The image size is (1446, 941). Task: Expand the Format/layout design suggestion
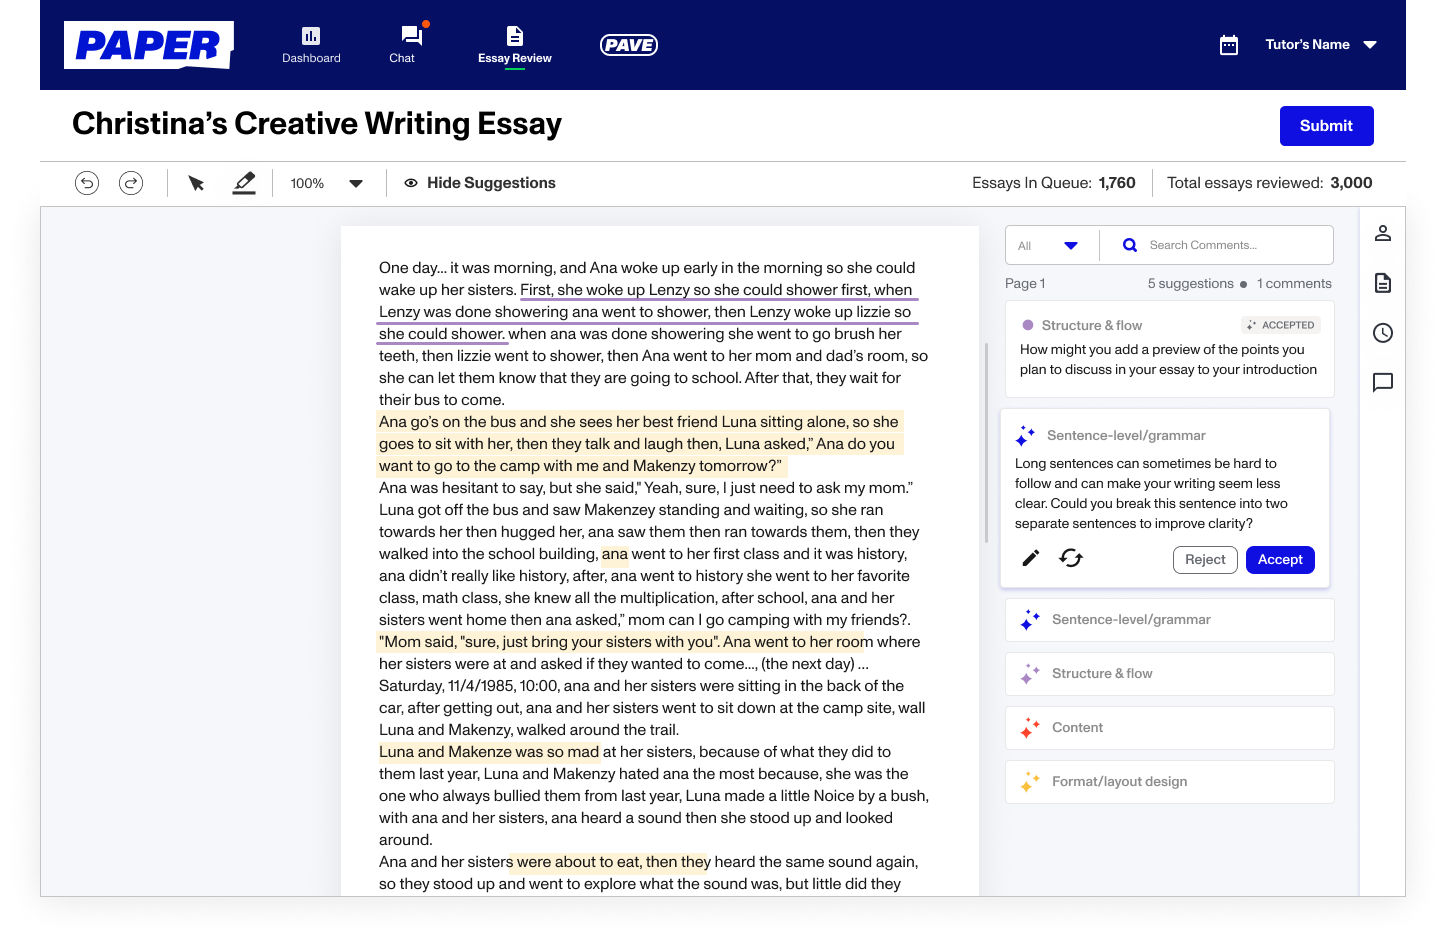(x=1169, y=782)
